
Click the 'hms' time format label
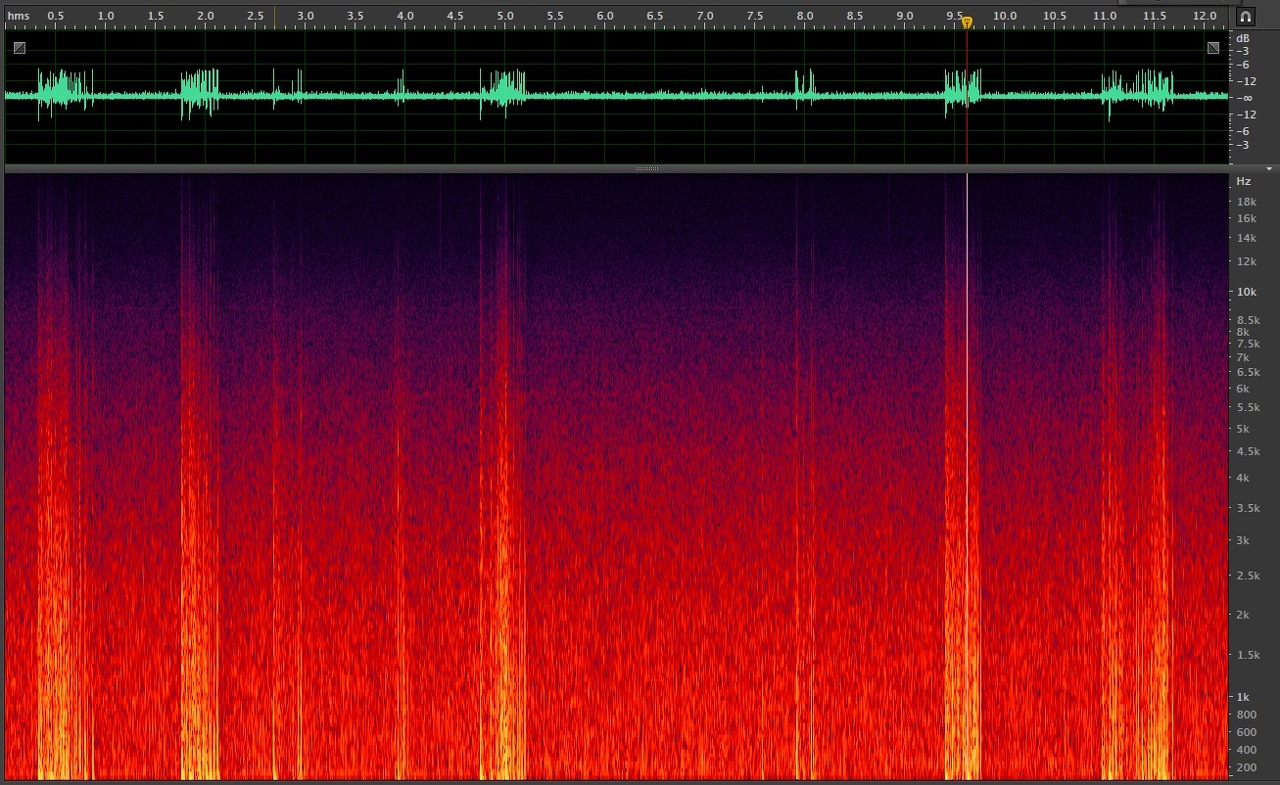[x=19, y=17]
